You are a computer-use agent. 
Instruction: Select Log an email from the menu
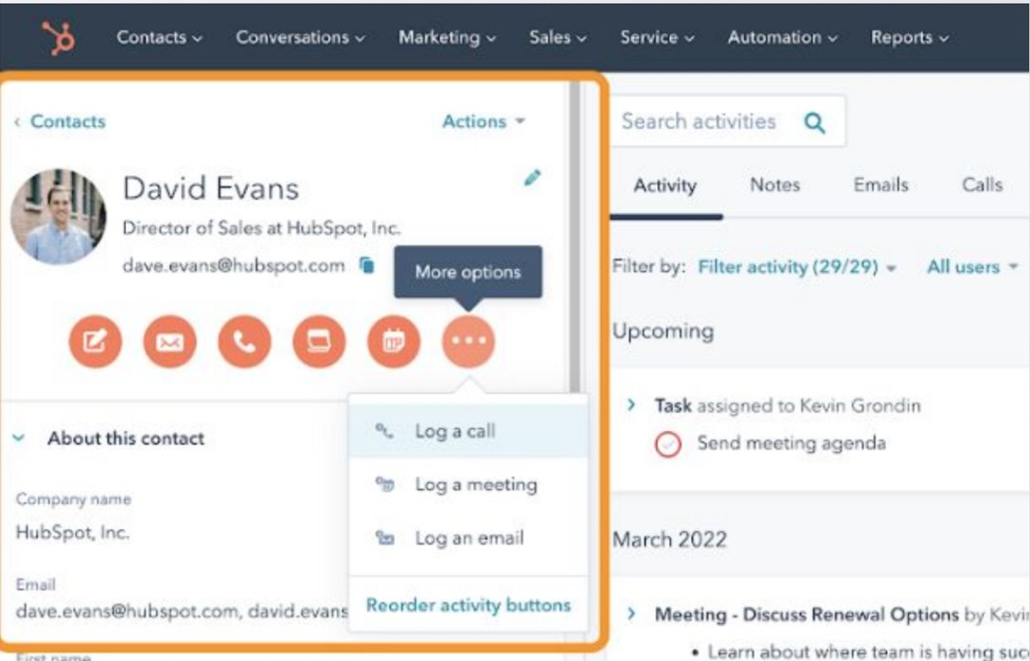click(468, 537)
